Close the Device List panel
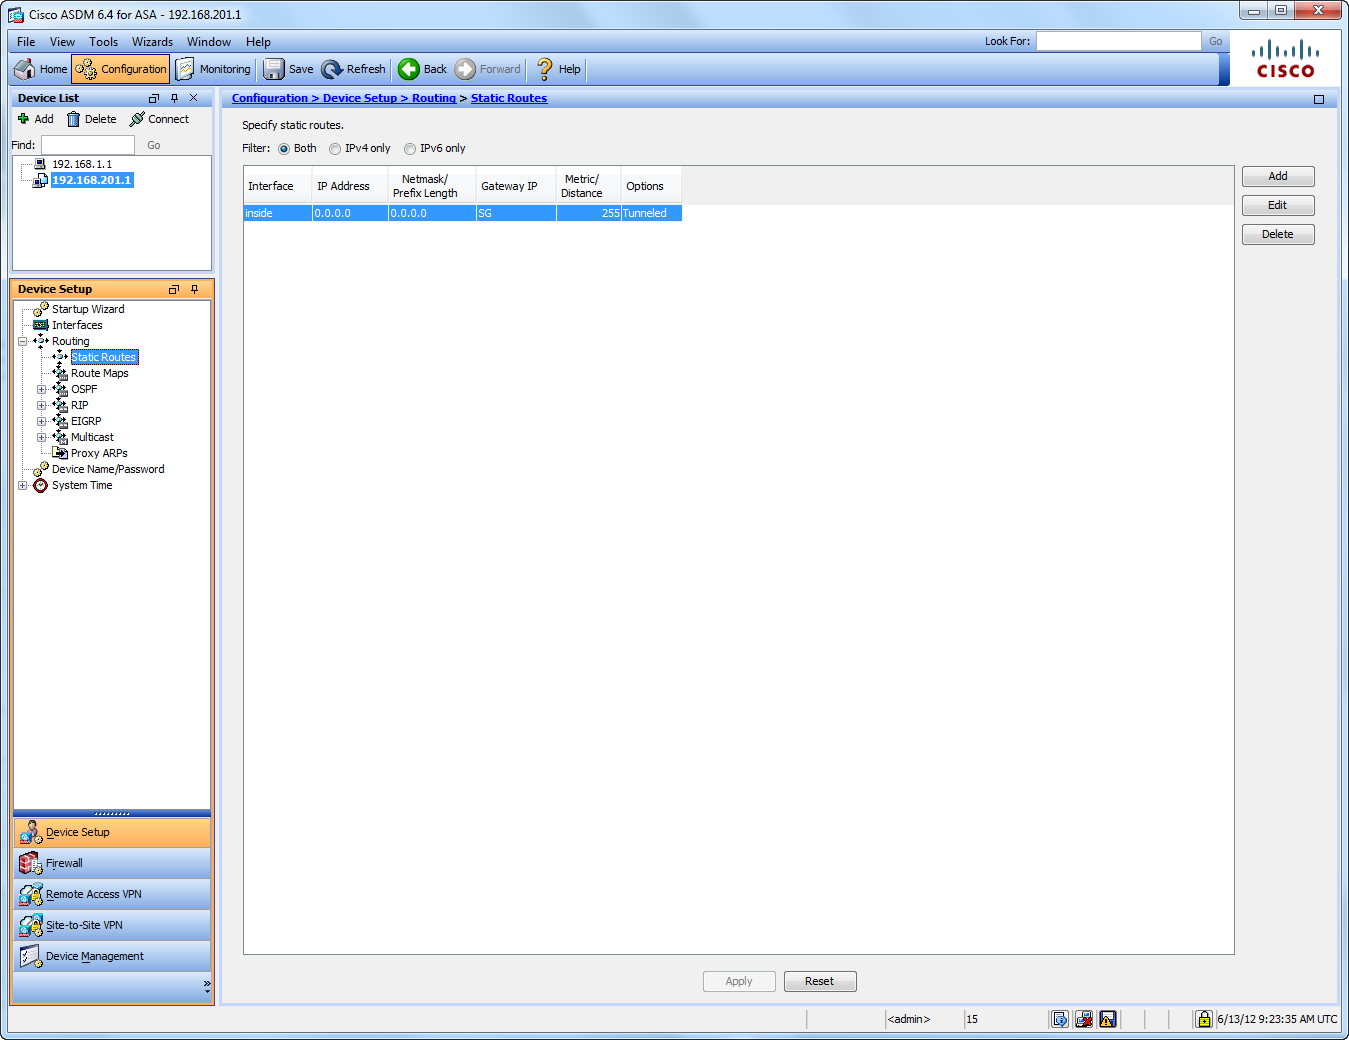Image resolution: width=1349 pixels, height=1040 pixels. tap(194, 98)
